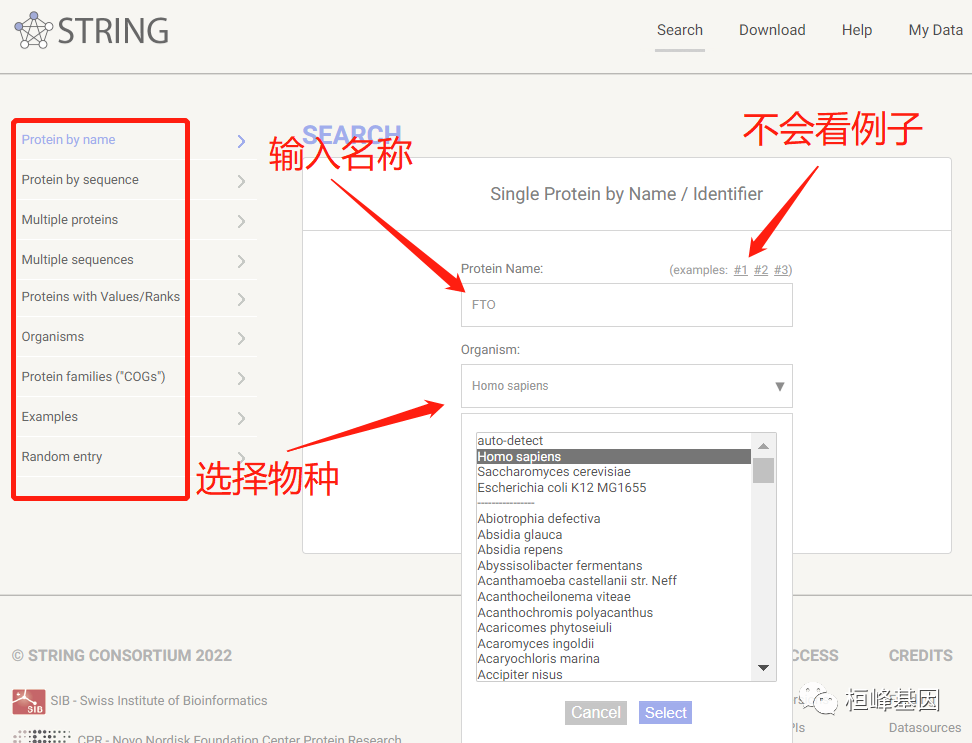Select Saccharomyces cerevisiae in list
The image size is (972, 743).
pyautogui.click(x=614, y=472)
